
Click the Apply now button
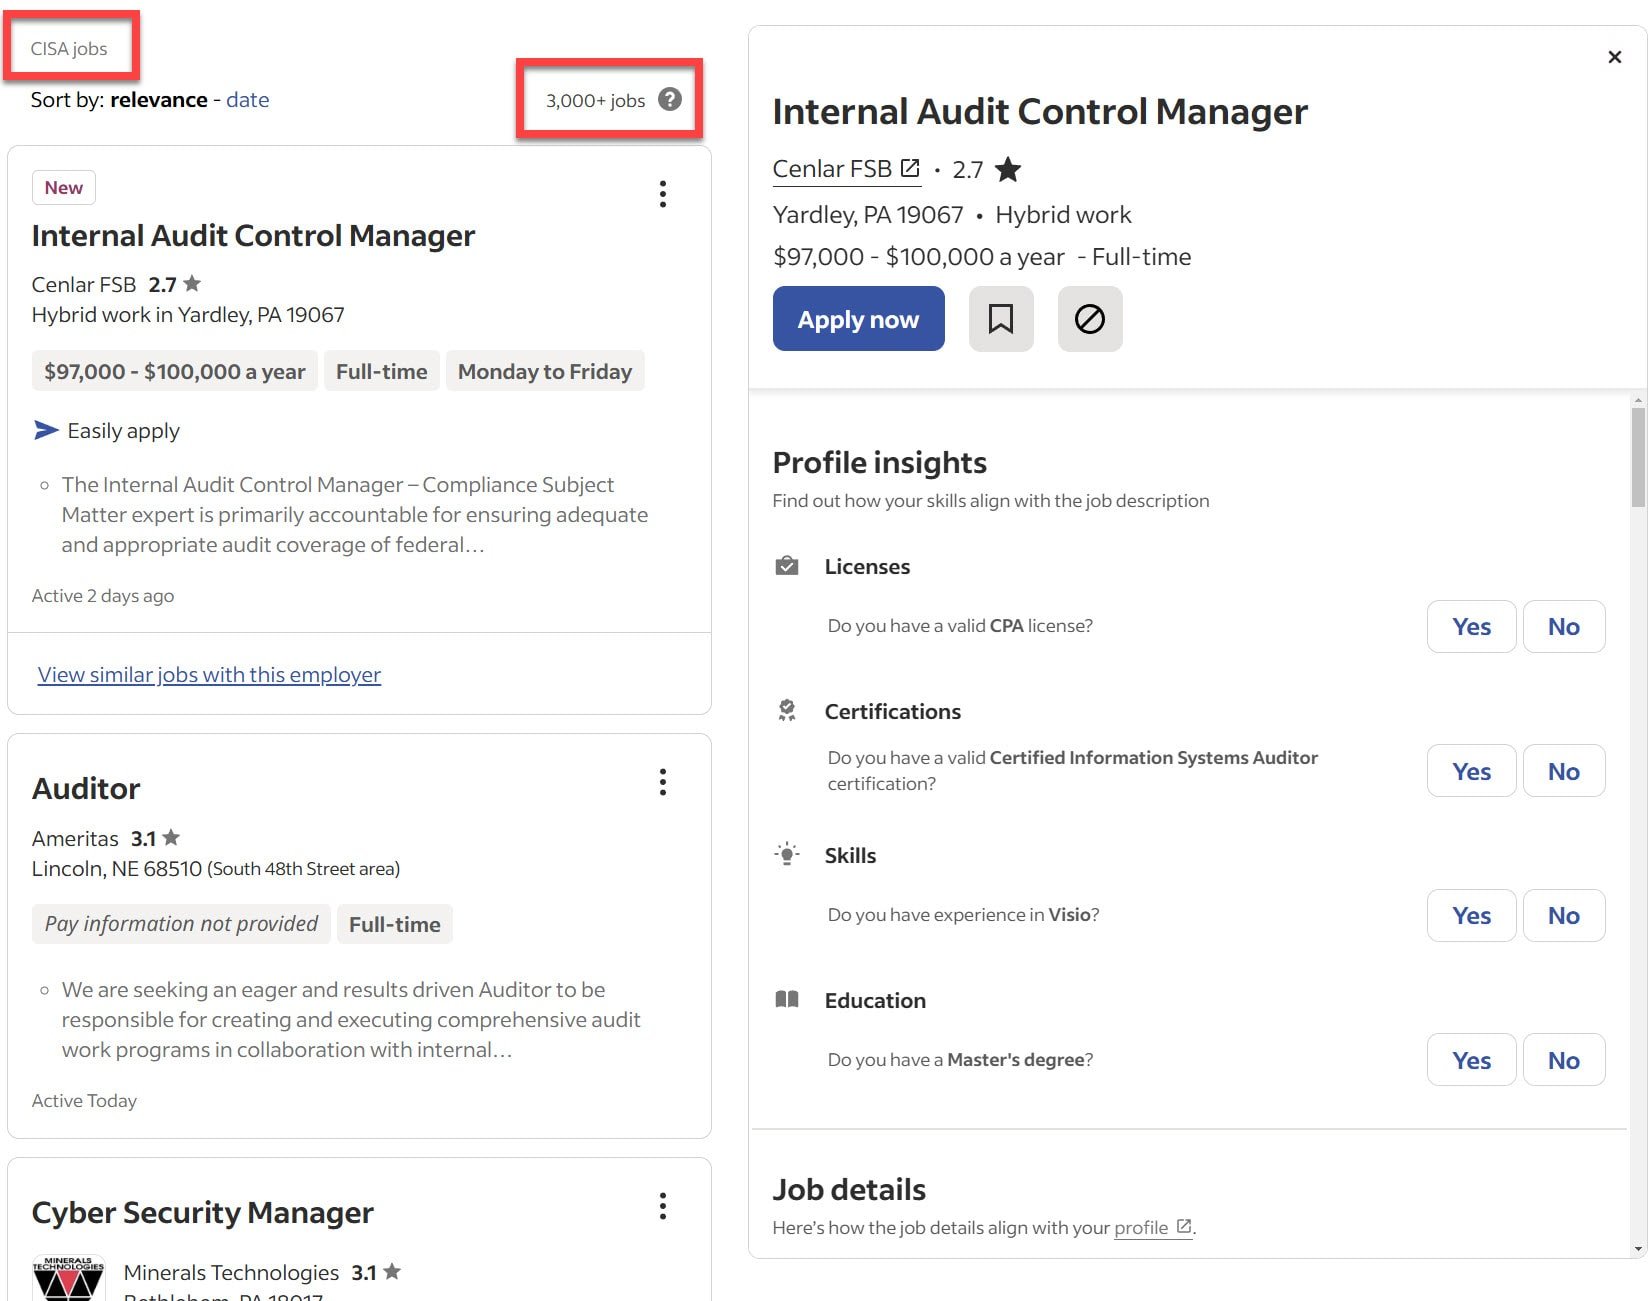click(x=858, y=319)
